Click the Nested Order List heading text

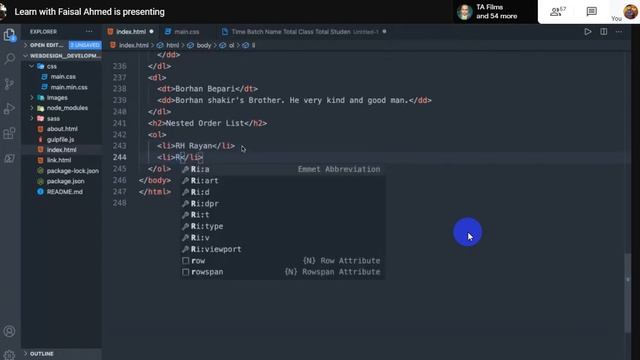pos(205,123)
